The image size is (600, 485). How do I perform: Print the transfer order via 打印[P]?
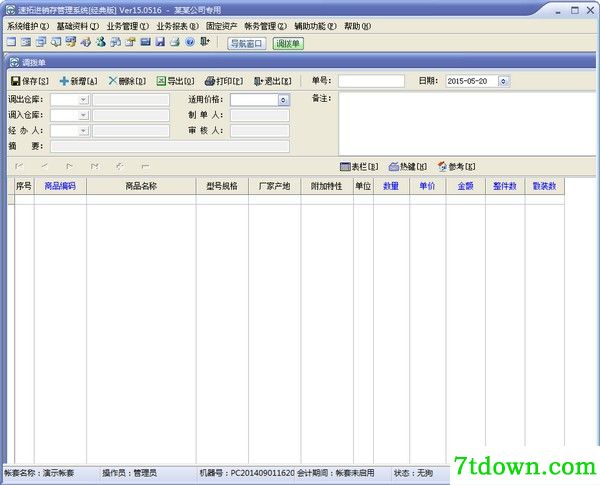(x=224, y=81)
